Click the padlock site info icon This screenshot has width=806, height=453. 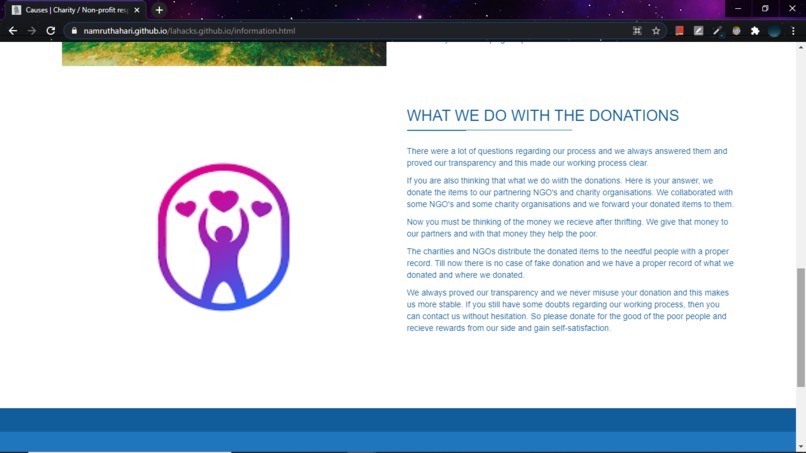74,31
